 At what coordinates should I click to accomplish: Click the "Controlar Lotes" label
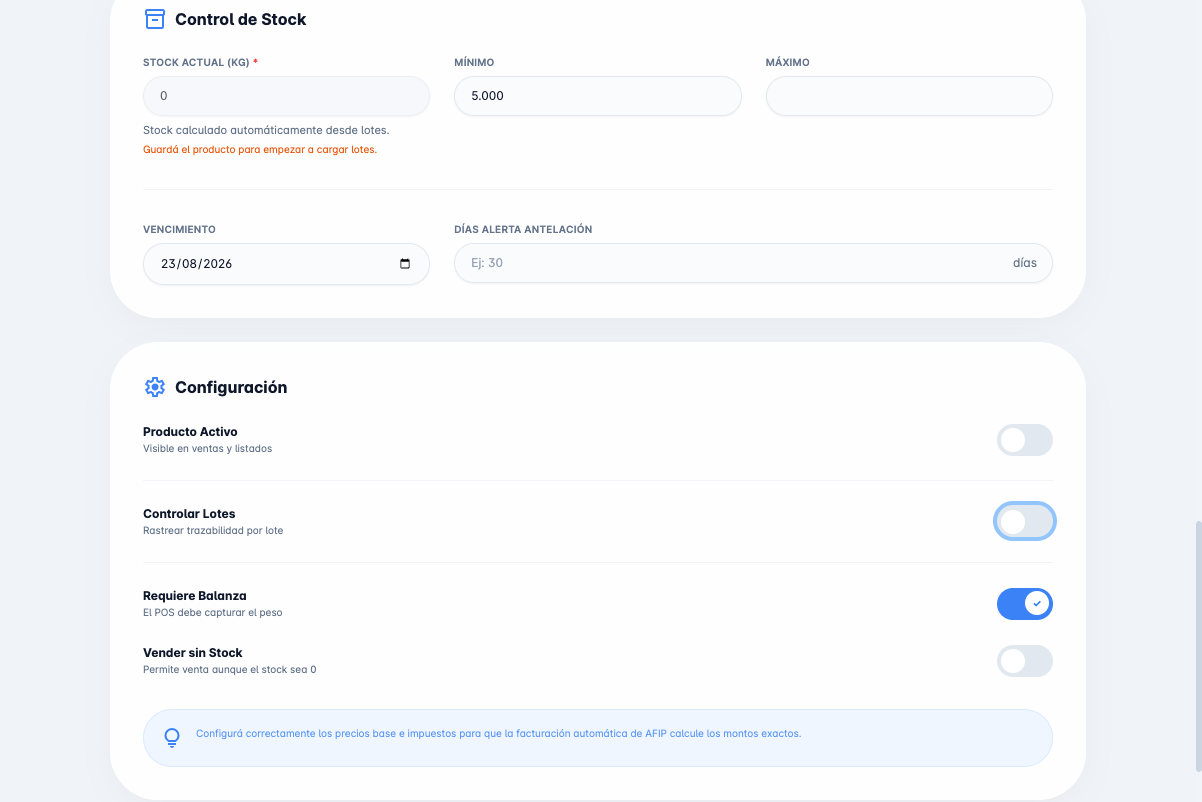pyautogui.click(x=189, y=514)
